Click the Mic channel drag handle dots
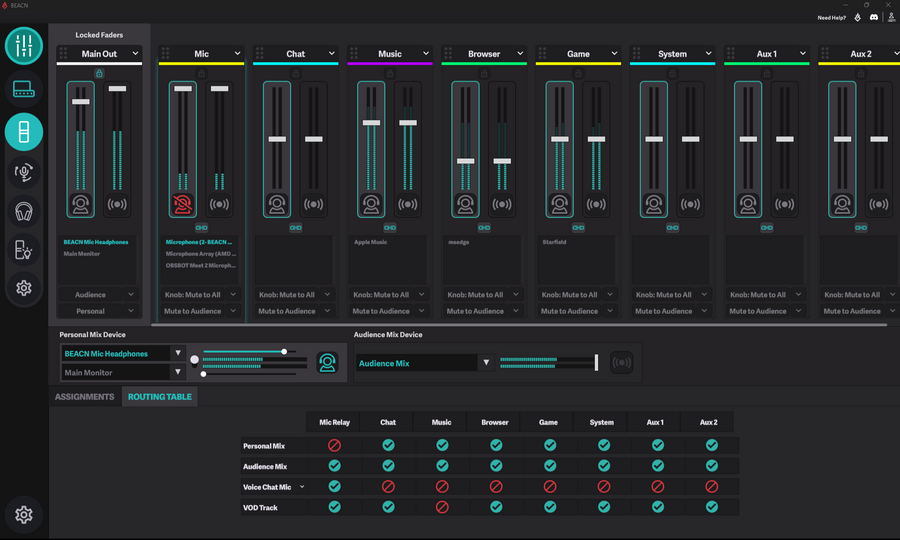Screen dimensions: 900x540 point(165,53)
